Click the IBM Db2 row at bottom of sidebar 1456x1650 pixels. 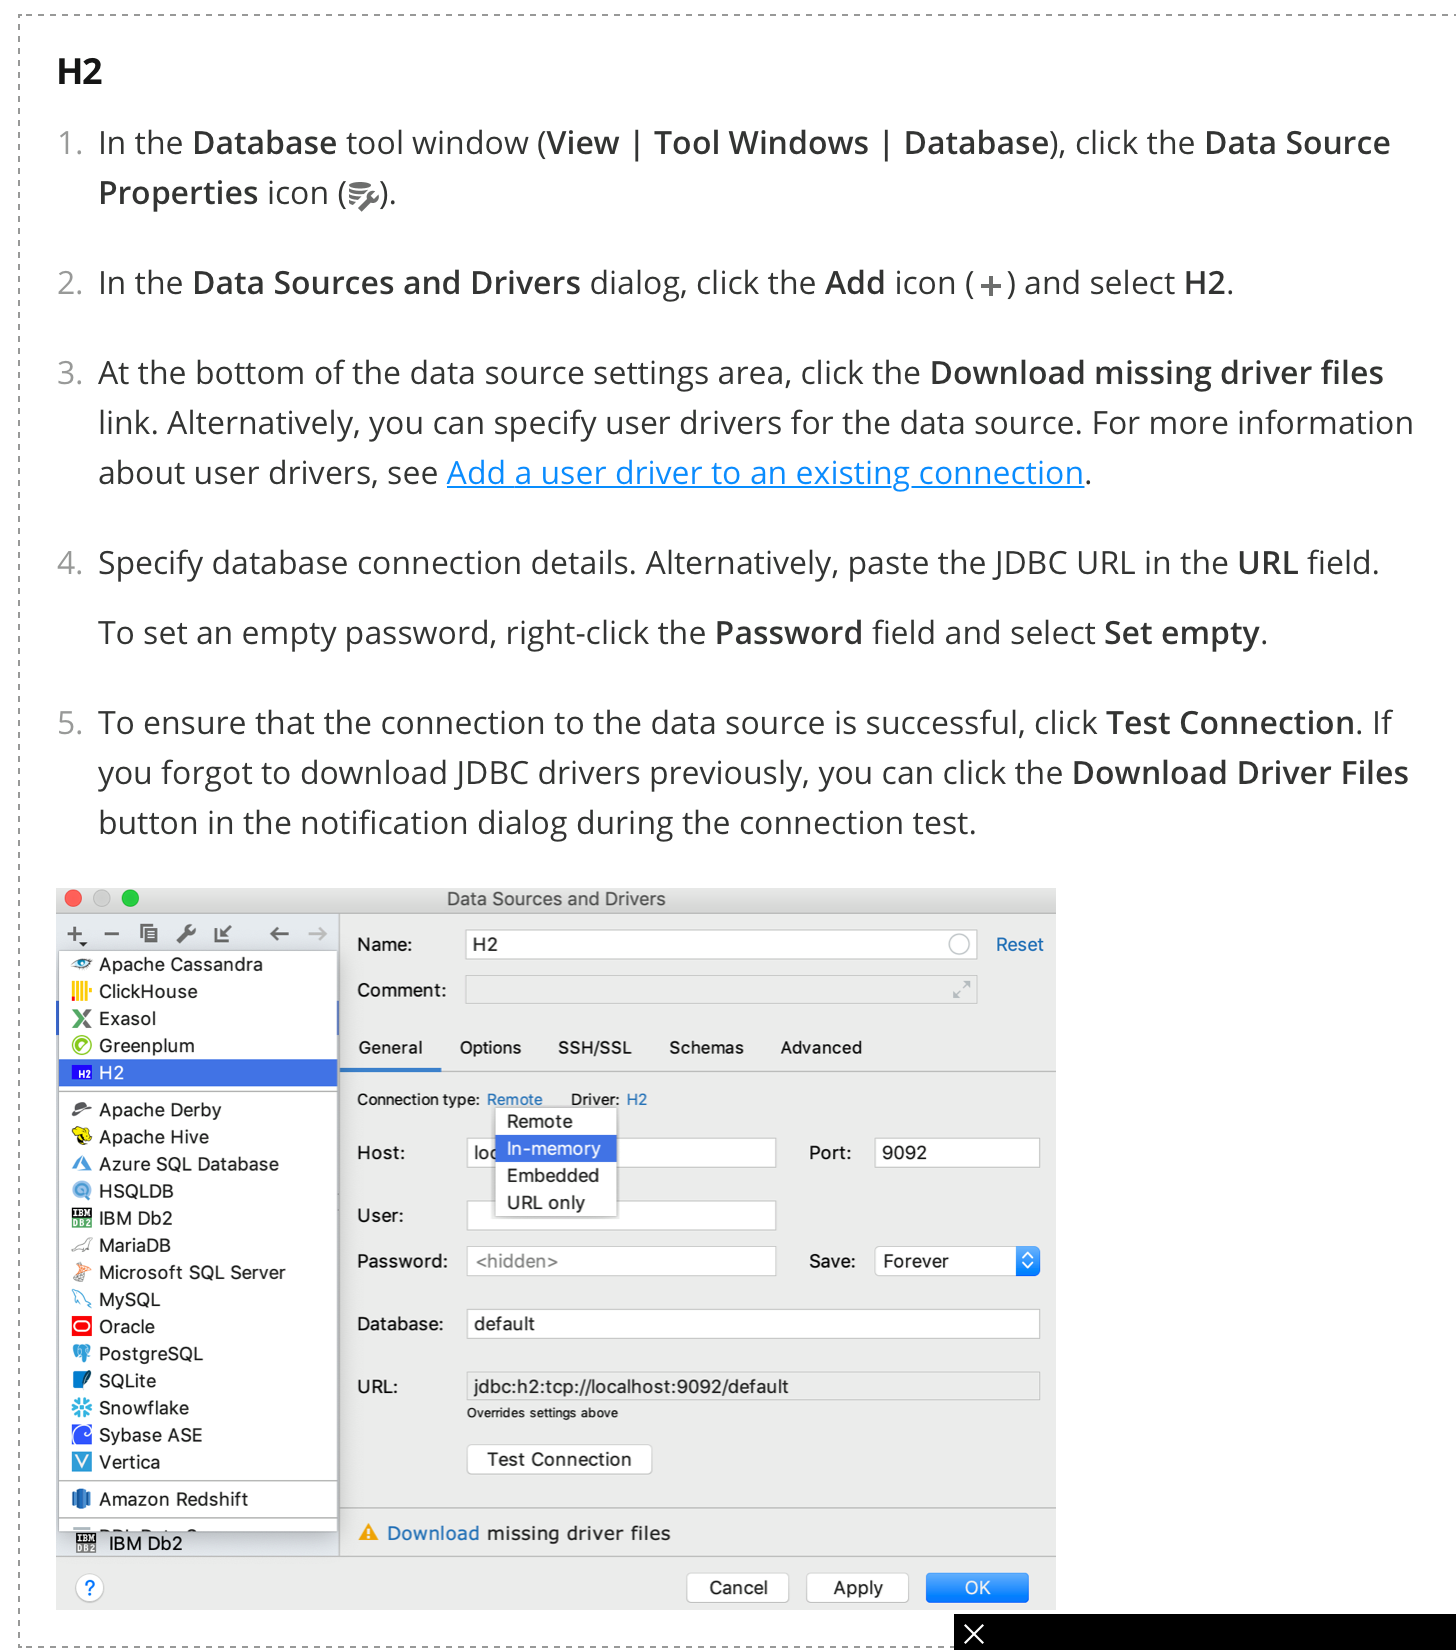pos(198,1544)
